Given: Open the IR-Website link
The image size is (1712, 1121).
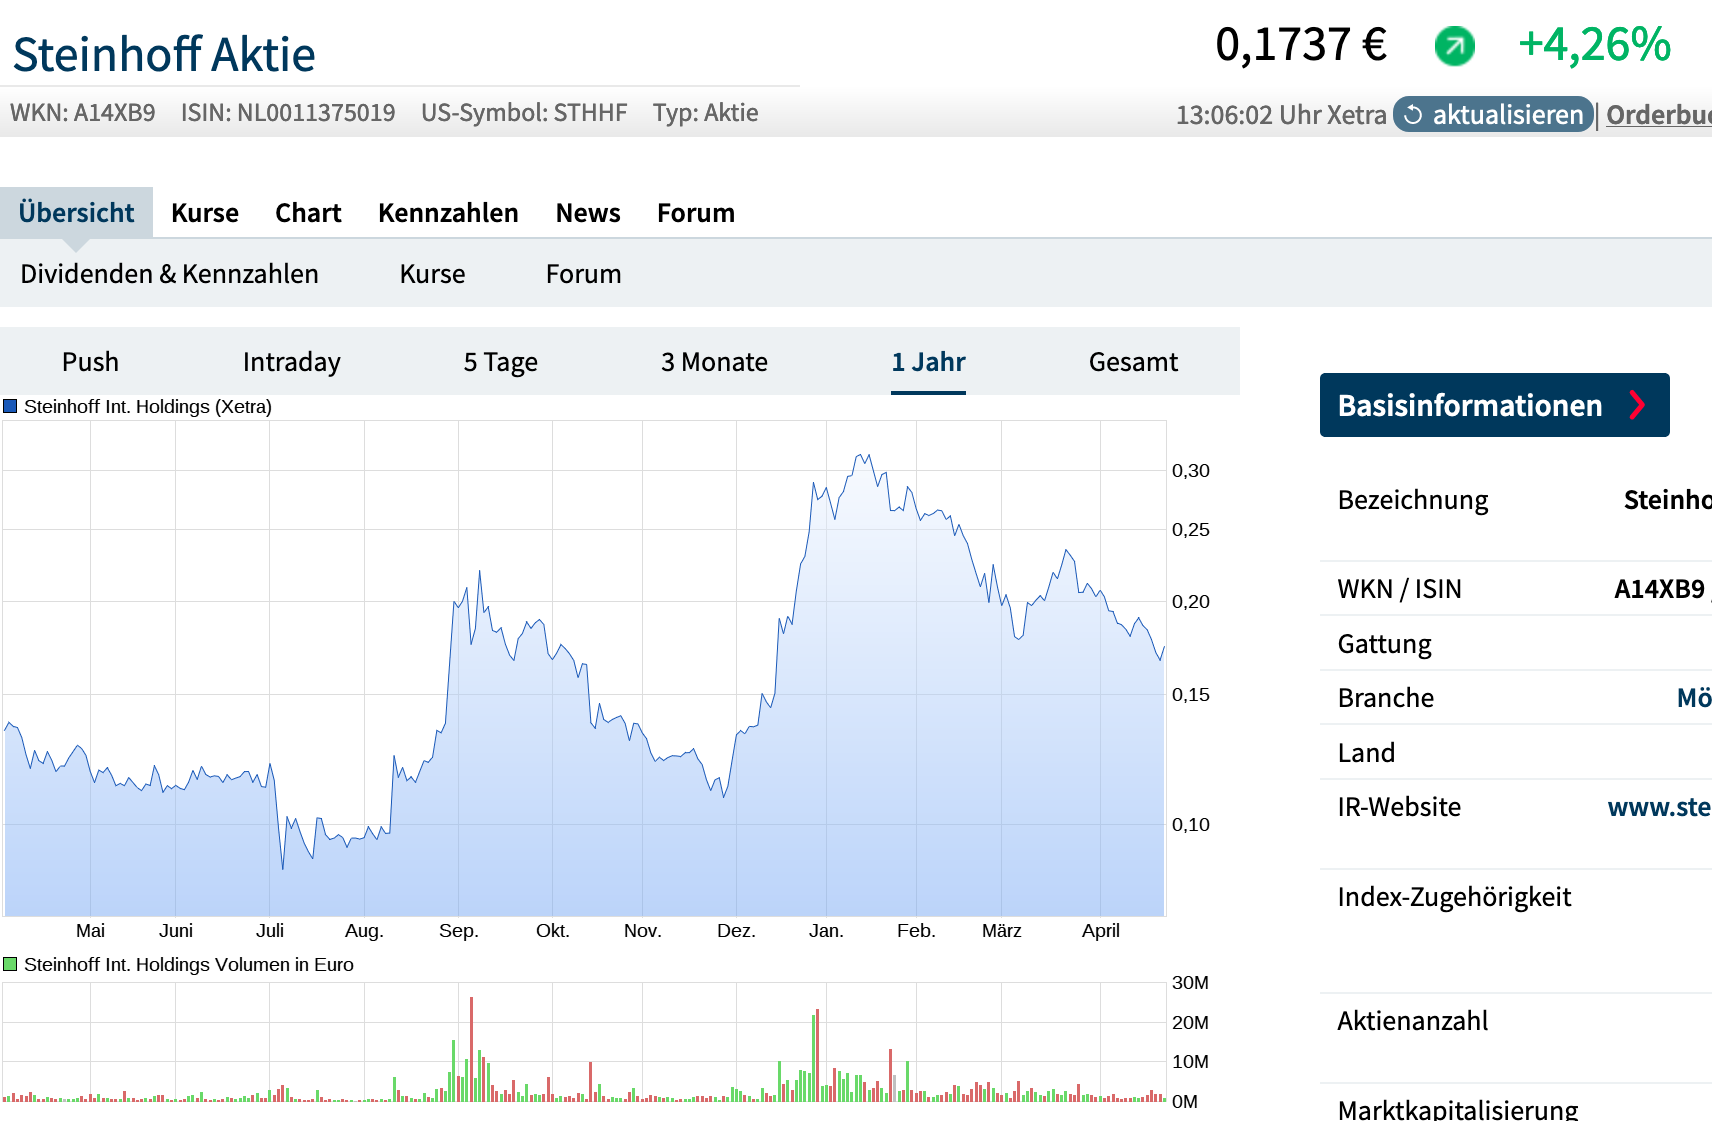Looking at the screenshot, I should click(x=1659, y=807).
